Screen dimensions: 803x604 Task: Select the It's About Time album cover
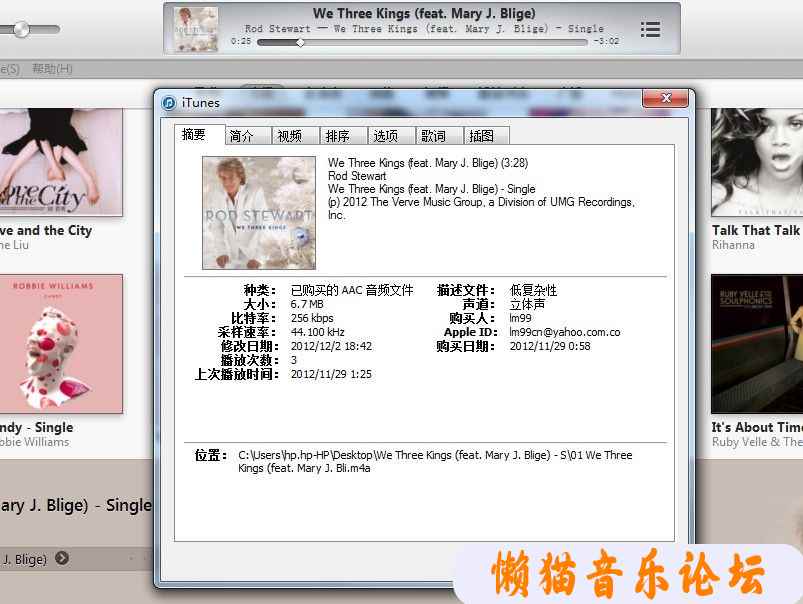[757, 344]
